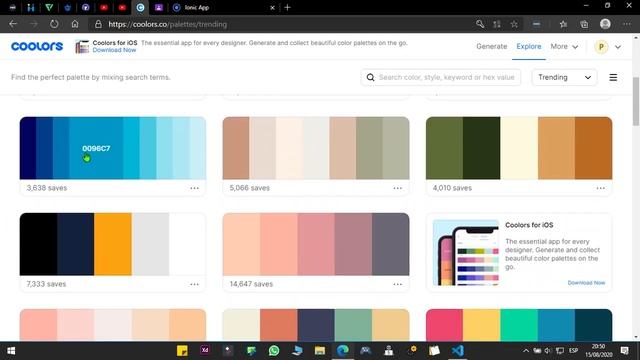Open saved passwords key icon
Screen dimensions: 640x360
480,24
